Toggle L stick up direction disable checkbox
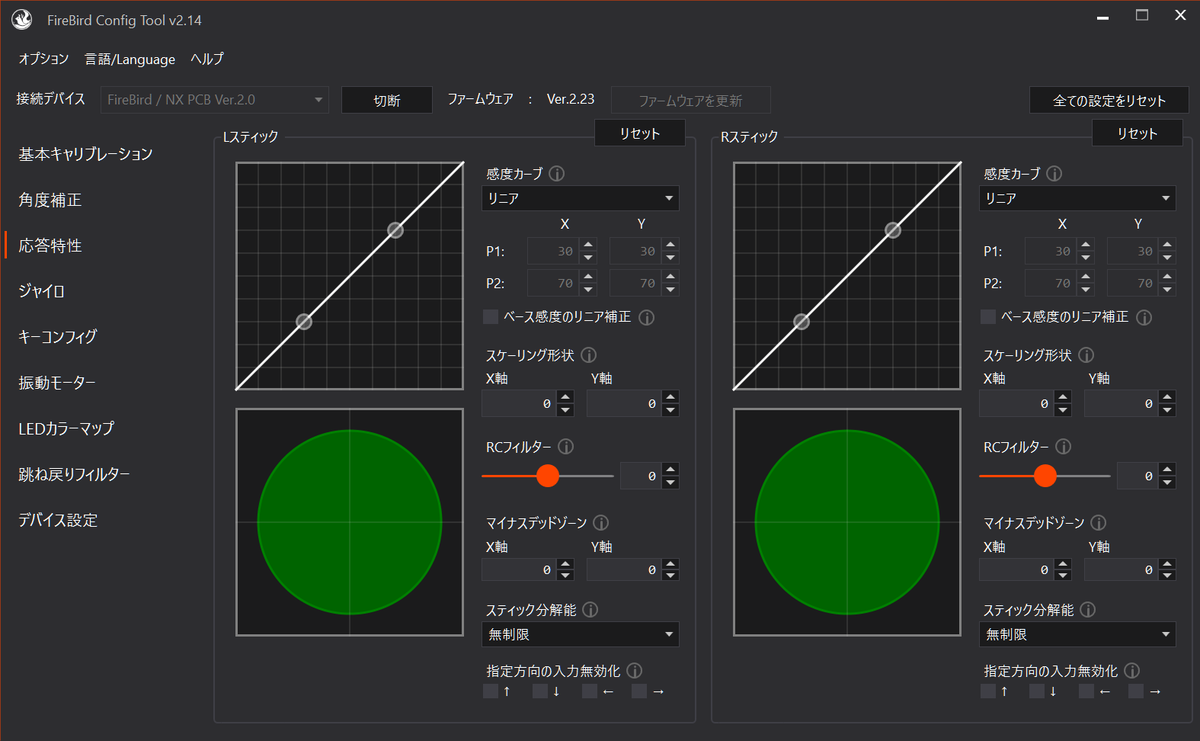Screen dimensions: 1200x741 (490, 691)
